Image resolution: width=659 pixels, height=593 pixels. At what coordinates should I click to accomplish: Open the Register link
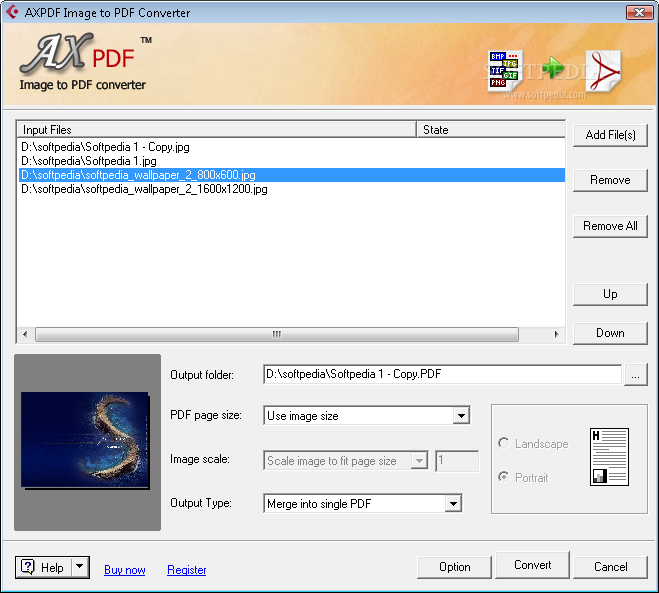point(187,570)
